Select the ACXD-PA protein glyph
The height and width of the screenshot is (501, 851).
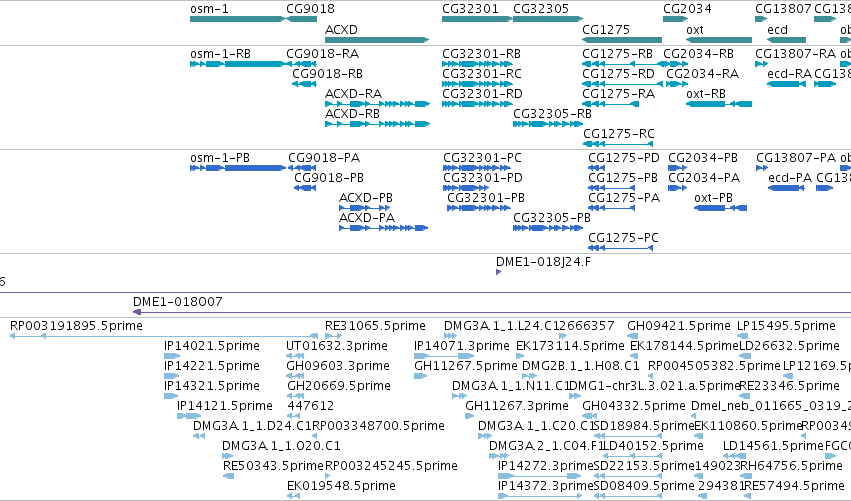384,229
